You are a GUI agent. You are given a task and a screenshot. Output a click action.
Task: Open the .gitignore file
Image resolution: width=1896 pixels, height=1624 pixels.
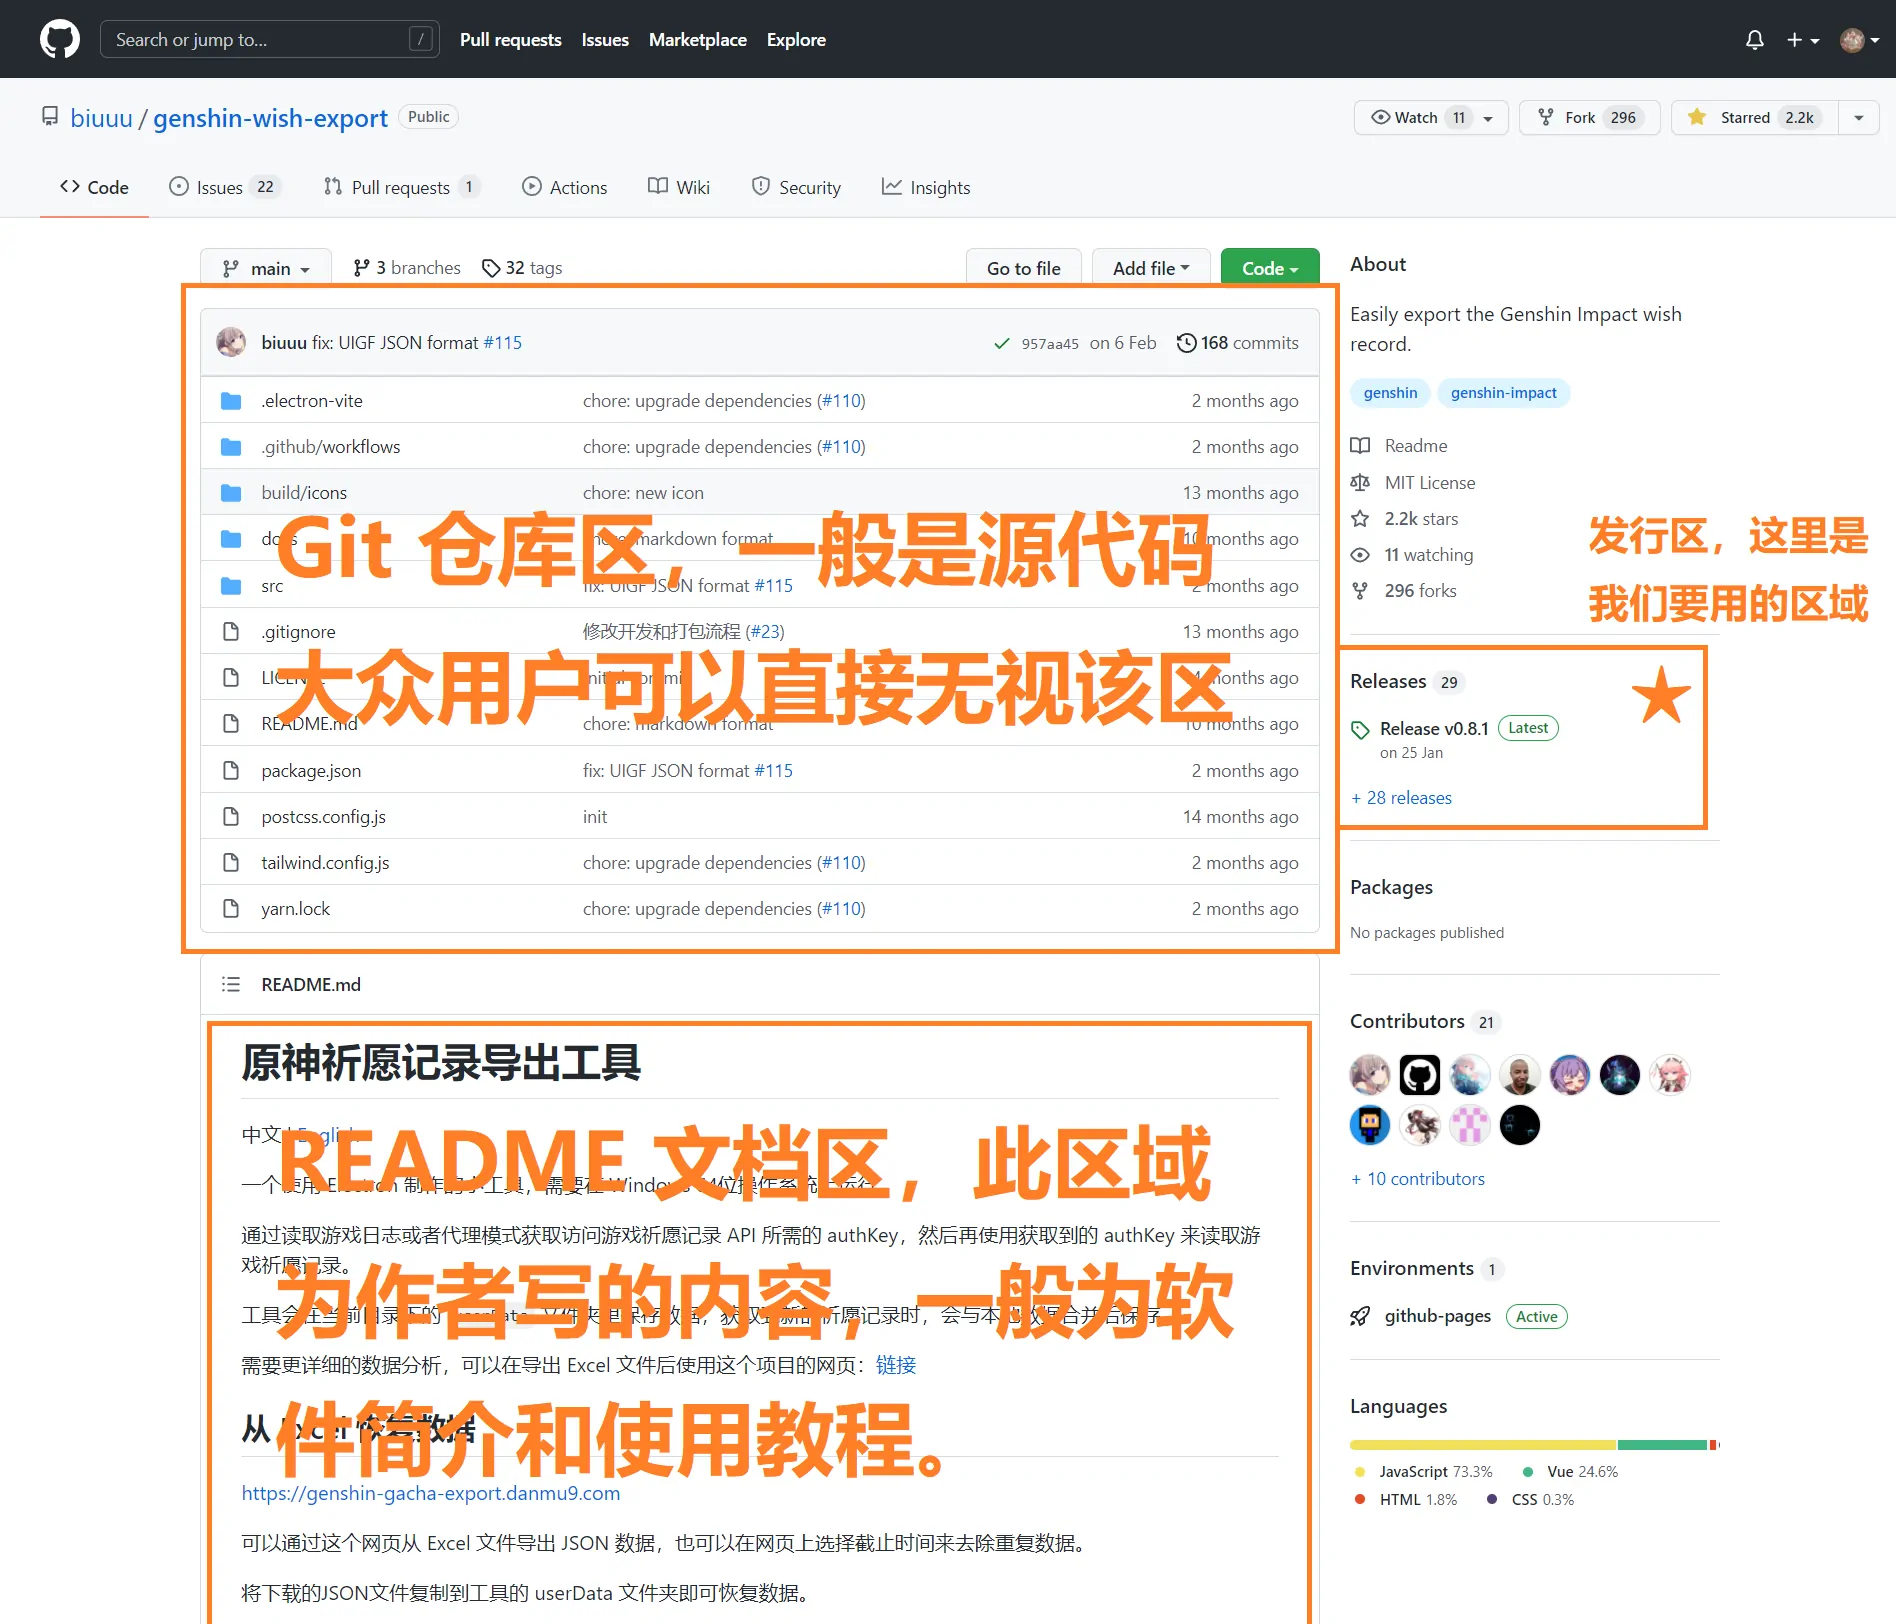coord(298,632)
